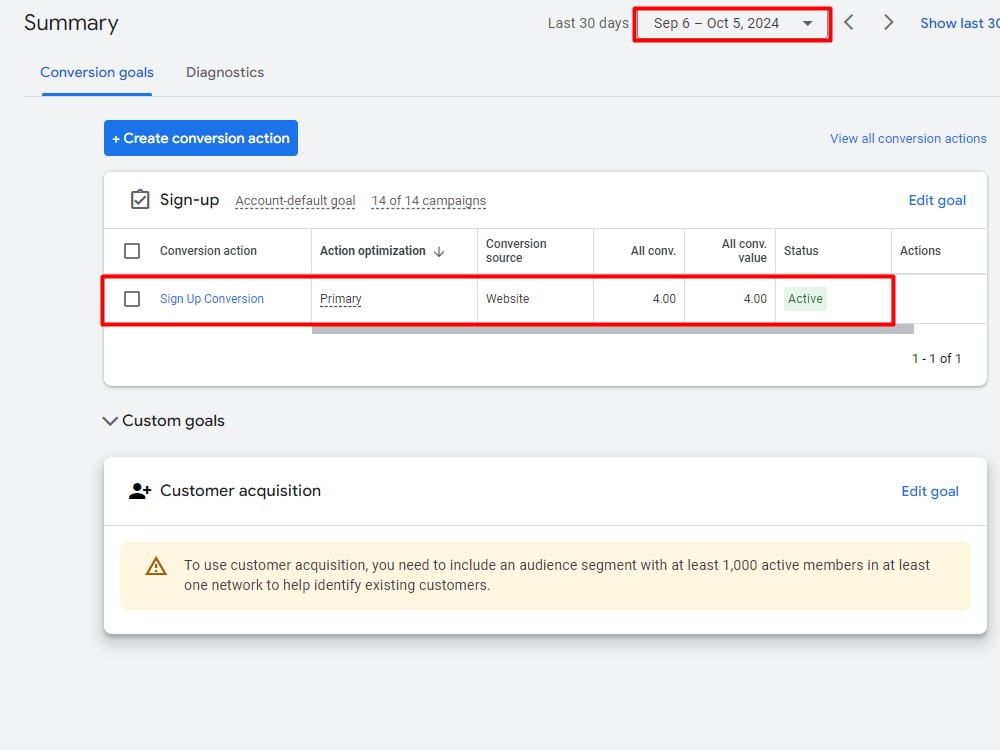The image size is (1000, 750).
Task: Click the Primary optimization value
Action: pyautogui.click(x=341, y=298)
